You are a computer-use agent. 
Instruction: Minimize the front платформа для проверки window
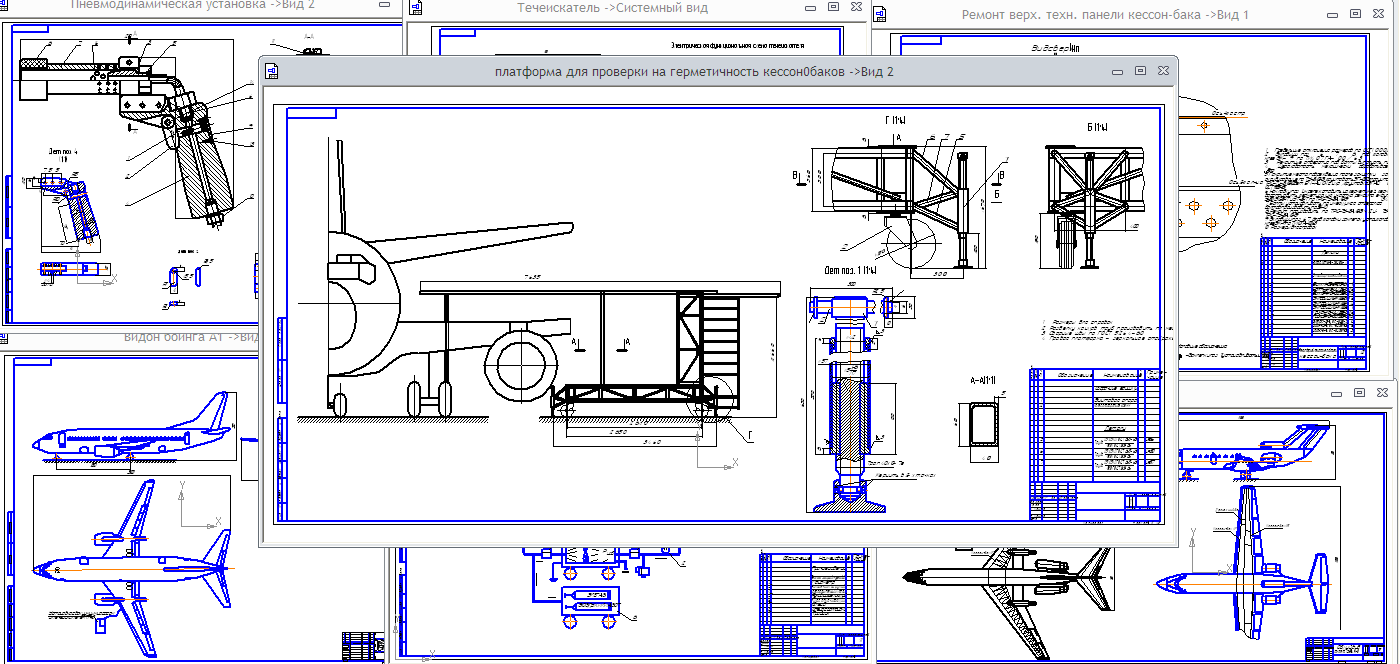tap(1117, 71)
